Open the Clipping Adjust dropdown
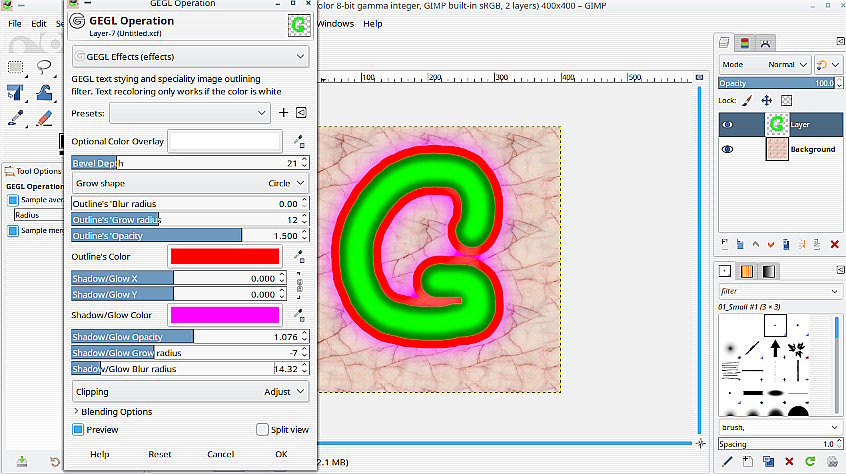Image resolution: width=846 pixels, height=474 pixels. point(190,392)
